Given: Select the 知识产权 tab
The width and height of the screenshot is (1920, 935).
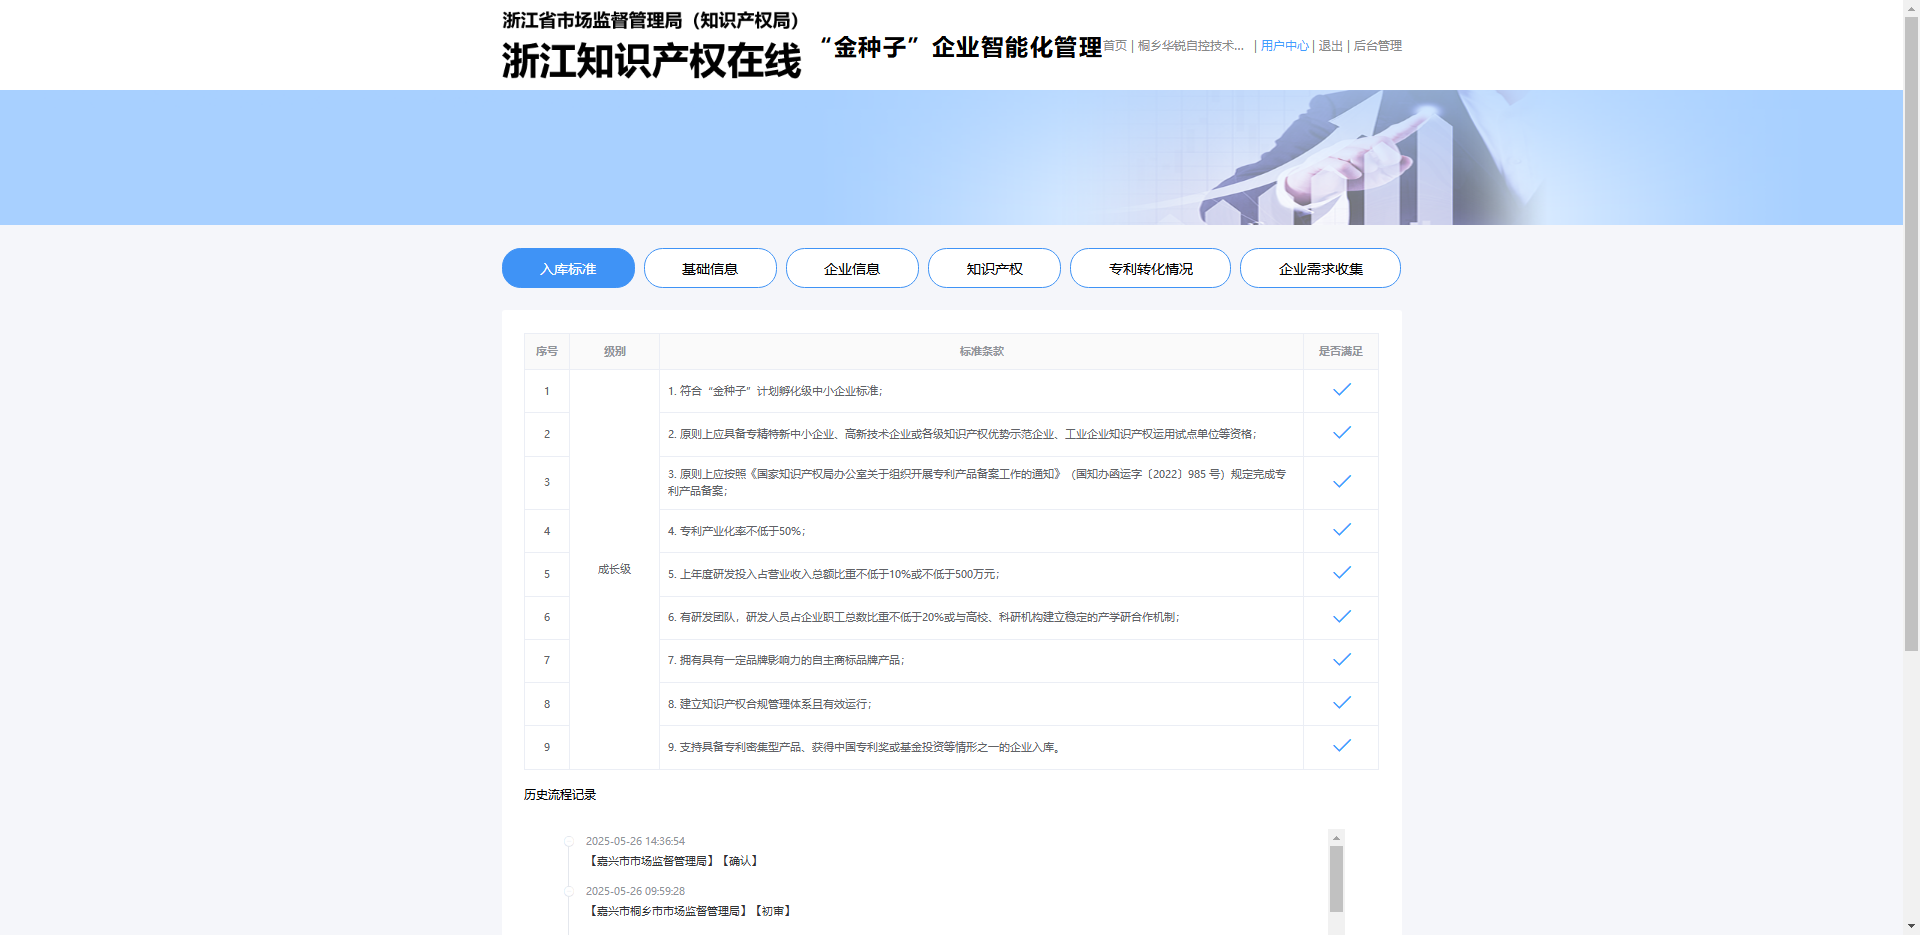Looking at the screenshot, I should (994, 268).
